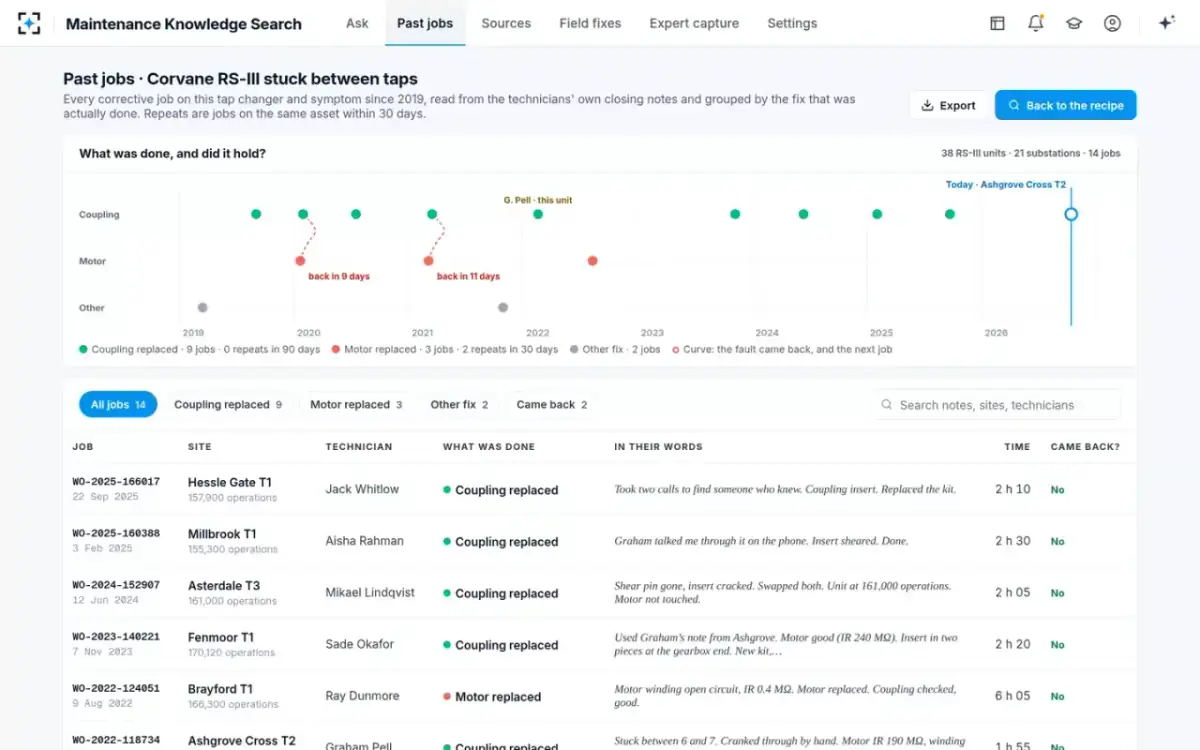Viewport: 1200px width, 750px height.
Task: Filter by Other fix chip
Action: (x=459, y=404)
